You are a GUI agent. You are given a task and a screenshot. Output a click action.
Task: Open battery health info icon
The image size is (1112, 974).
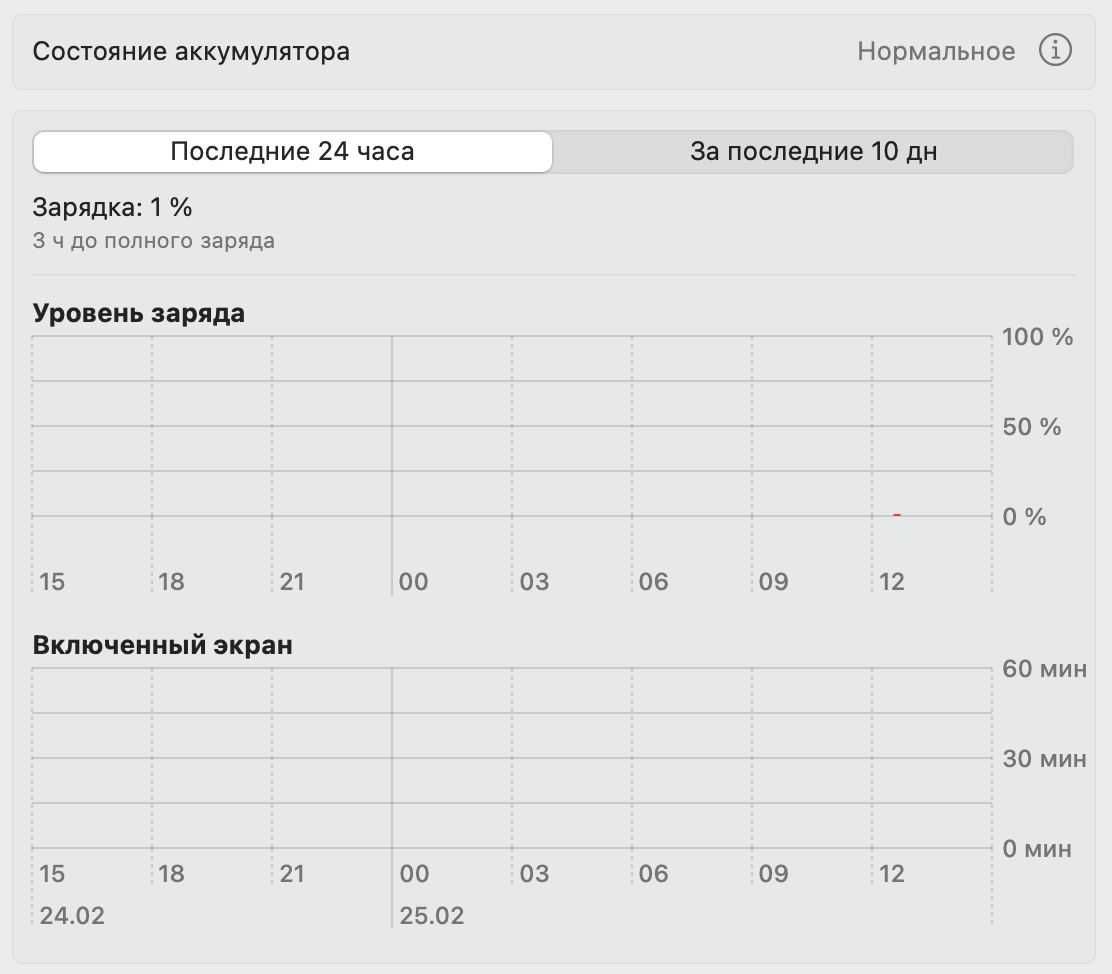point(1055,50)
